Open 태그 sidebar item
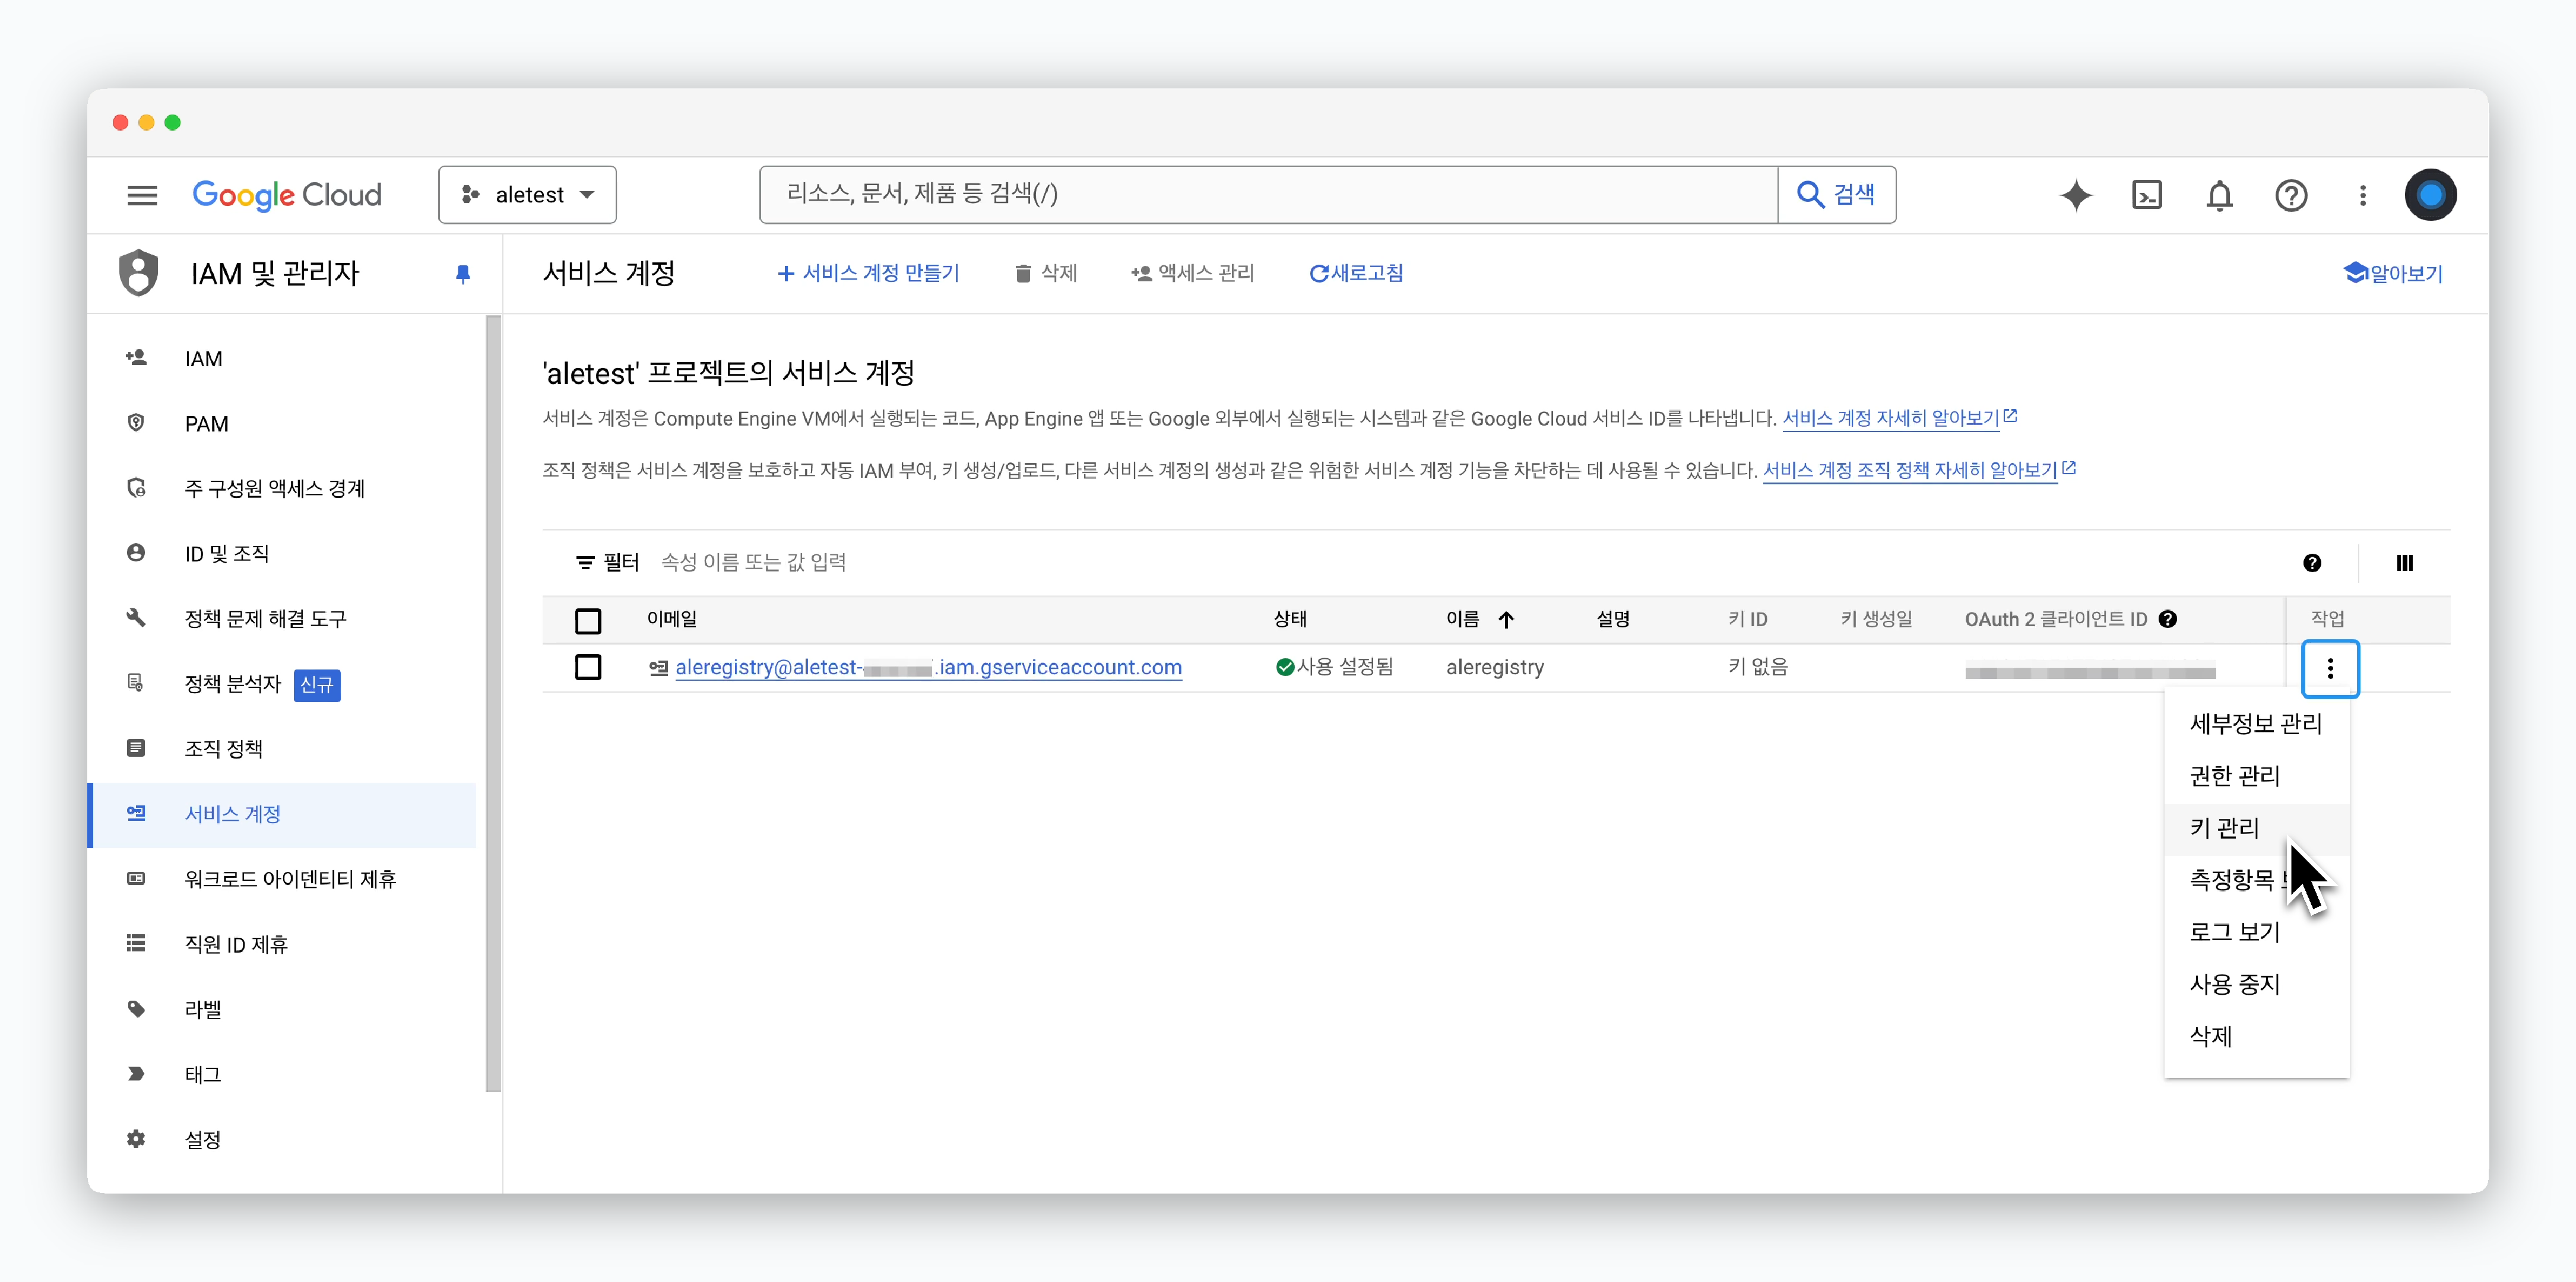The height and width of the screenshot is (1282, 2576). pyautogui.click(x=282, y=1074)
